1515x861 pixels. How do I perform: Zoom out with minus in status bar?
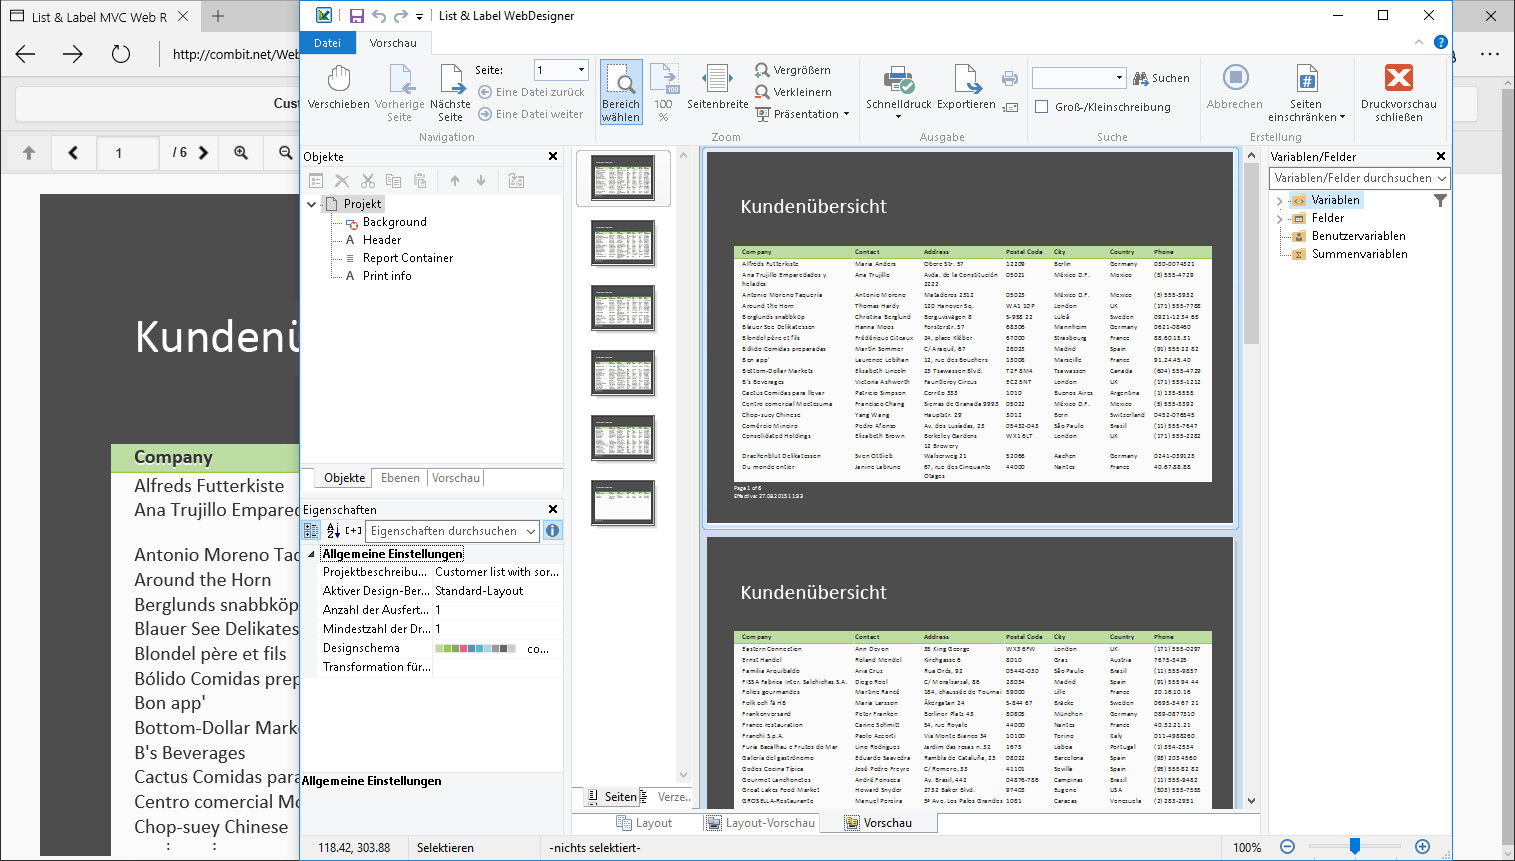(1288, 847)
